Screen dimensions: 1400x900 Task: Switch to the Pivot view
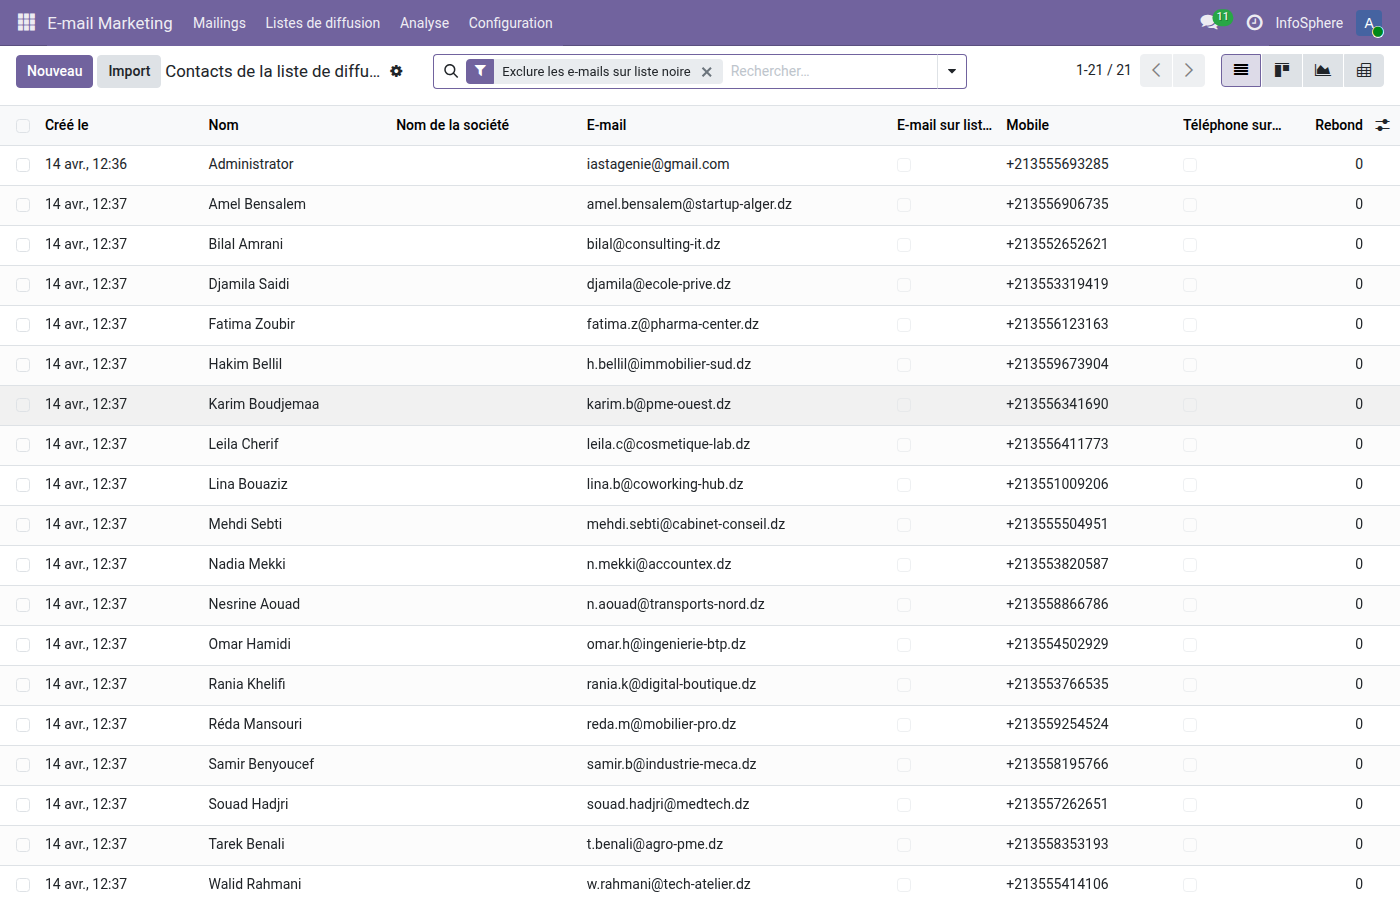click(1363, 71)
